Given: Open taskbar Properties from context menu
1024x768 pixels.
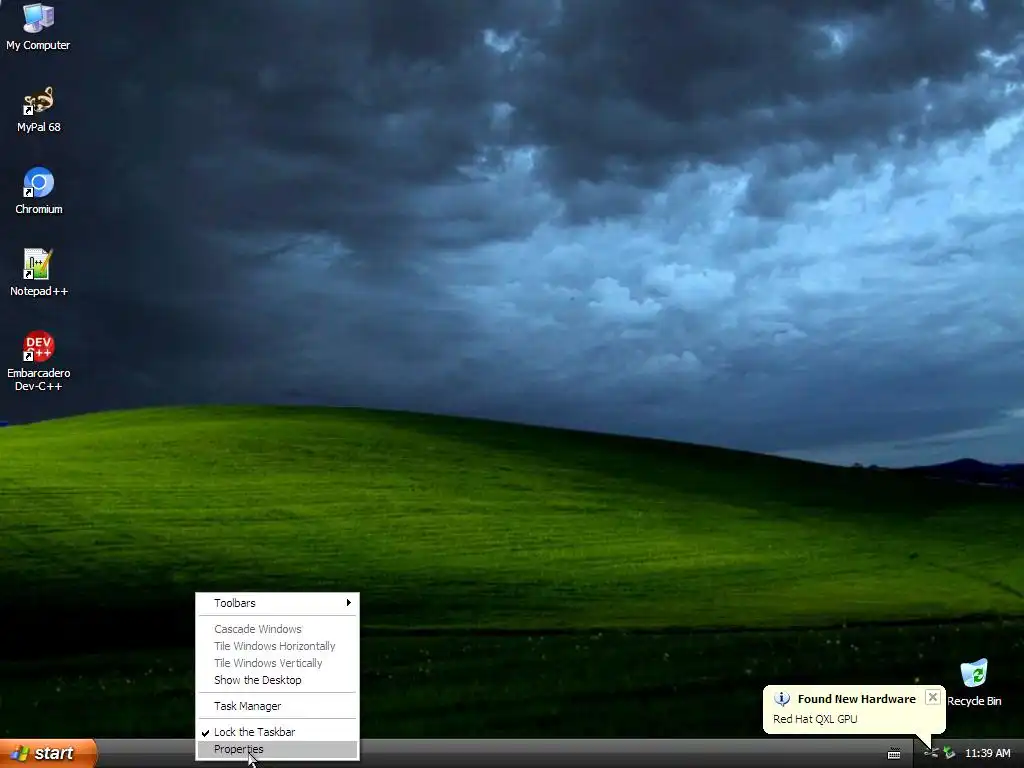Looking at the screenshot, I should point(278,749).
